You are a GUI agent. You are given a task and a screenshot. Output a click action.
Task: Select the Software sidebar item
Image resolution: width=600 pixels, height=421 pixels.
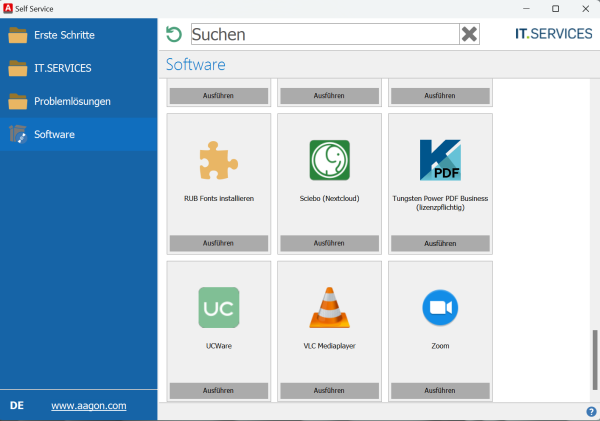pyautogui.click(x=54, y=134)
